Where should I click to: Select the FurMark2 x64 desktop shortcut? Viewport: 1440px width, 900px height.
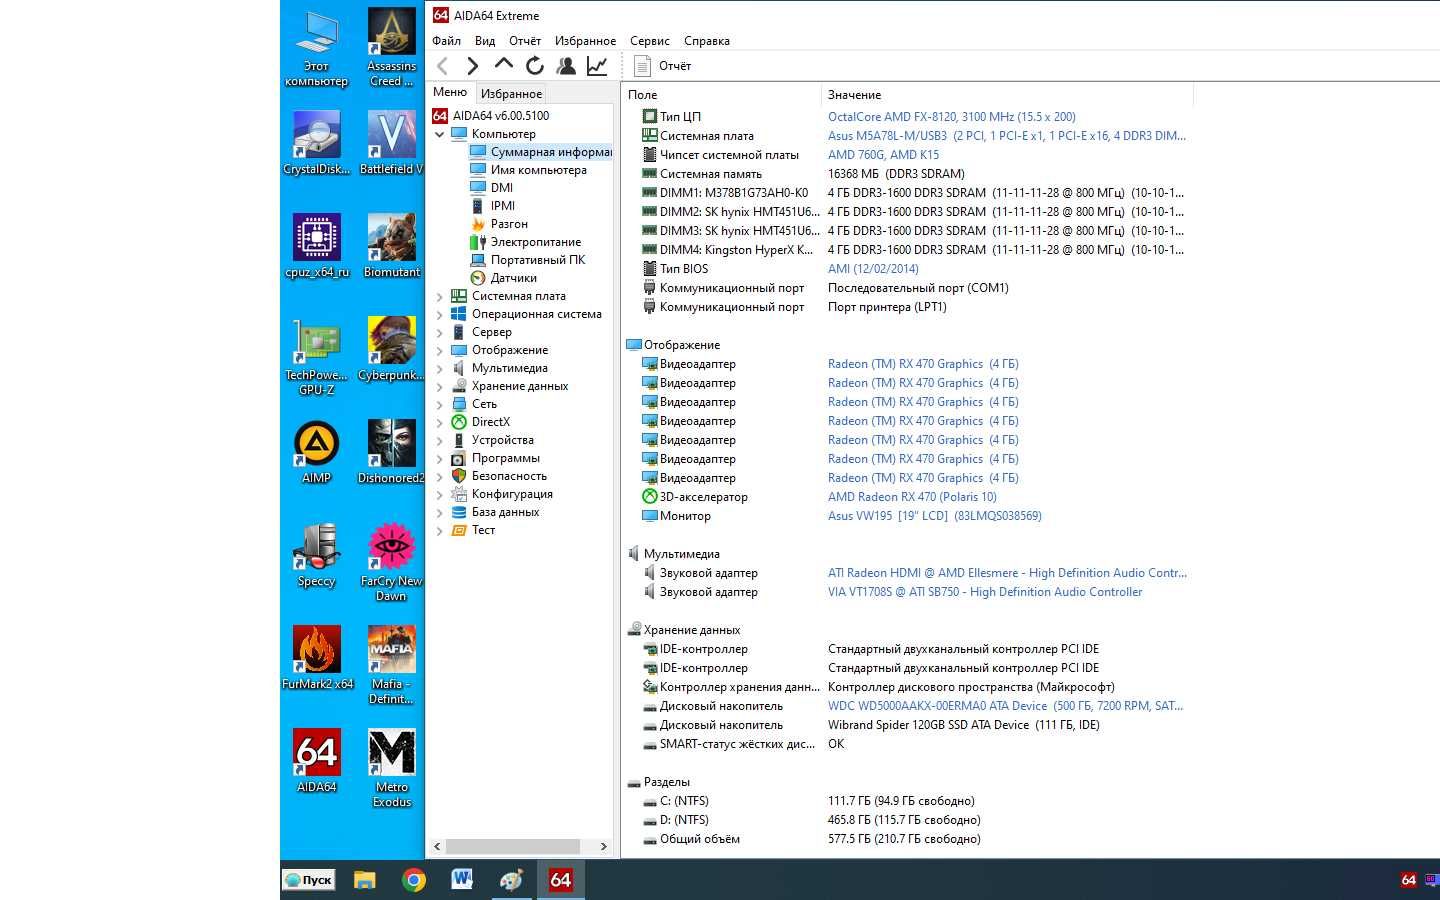317,657
